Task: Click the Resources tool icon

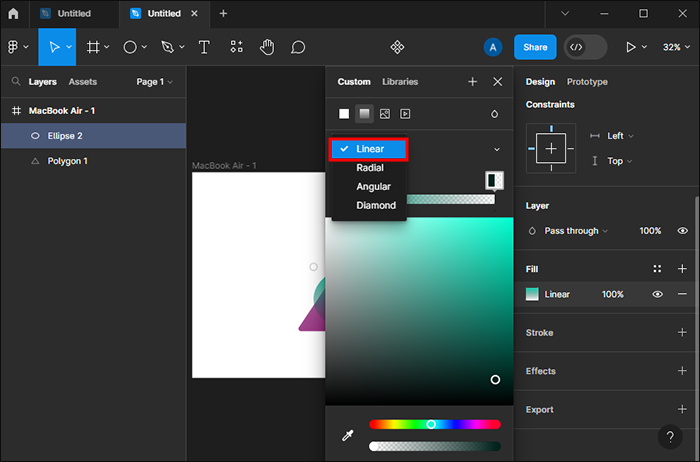Action: 236,47
